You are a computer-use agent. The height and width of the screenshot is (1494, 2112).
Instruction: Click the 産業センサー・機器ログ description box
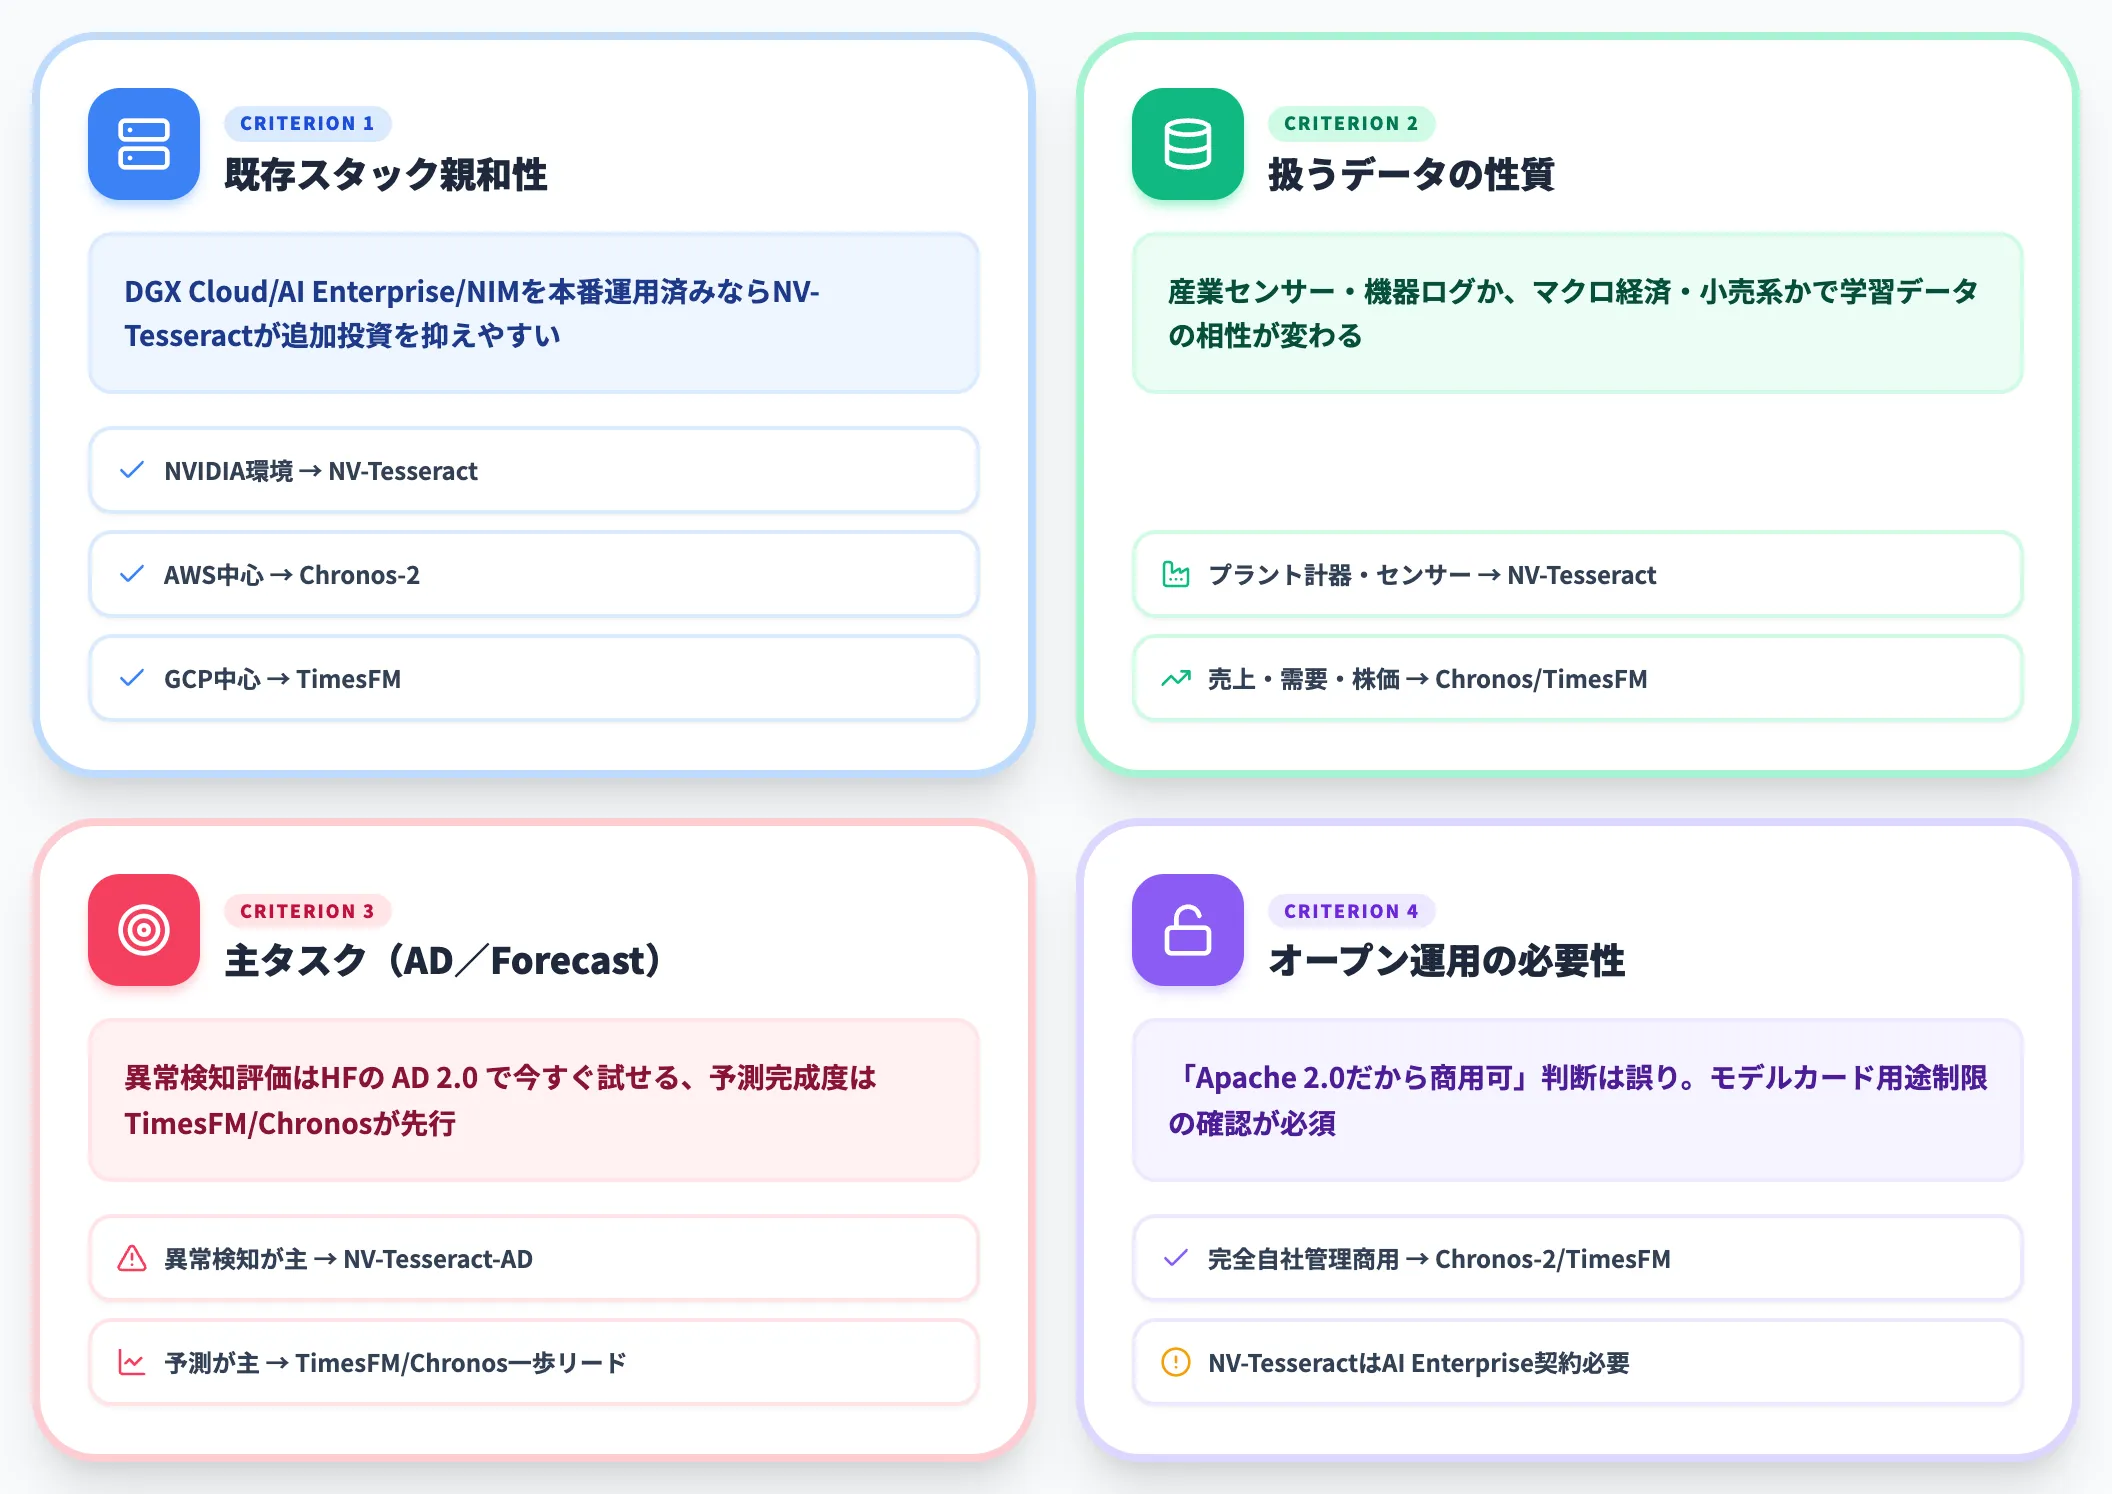[x=1578, y=313]
